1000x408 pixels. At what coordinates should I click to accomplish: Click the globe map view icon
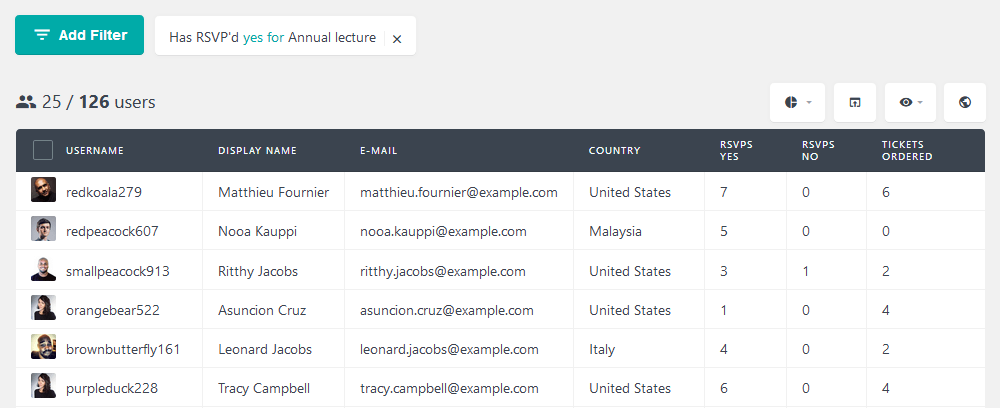[965, 102]
